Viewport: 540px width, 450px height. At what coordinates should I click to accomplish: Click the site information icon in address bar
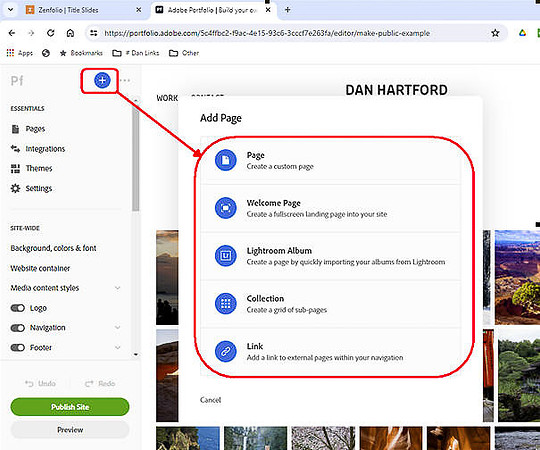pyautogui.click(x=94, y=33)
